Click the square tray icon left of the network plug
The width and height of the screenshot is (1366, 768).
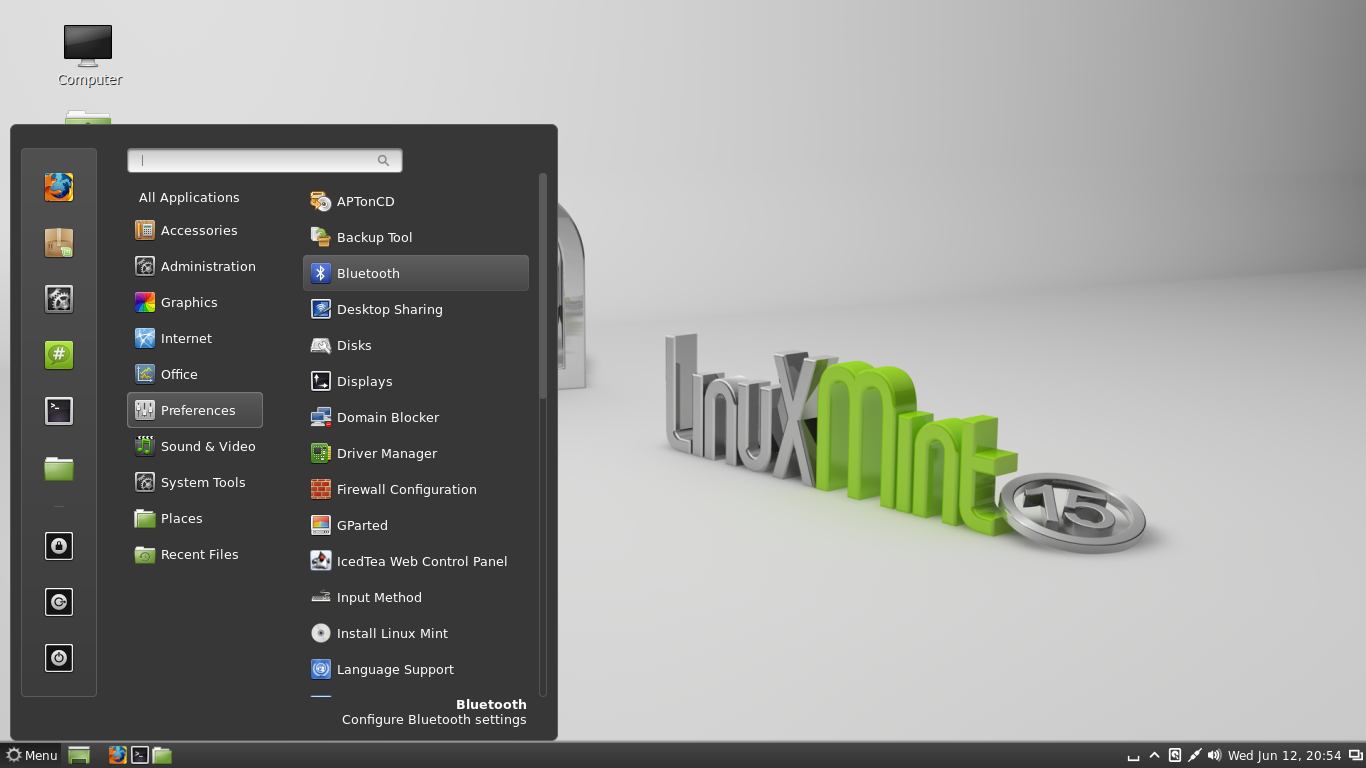coord(1175,755)
